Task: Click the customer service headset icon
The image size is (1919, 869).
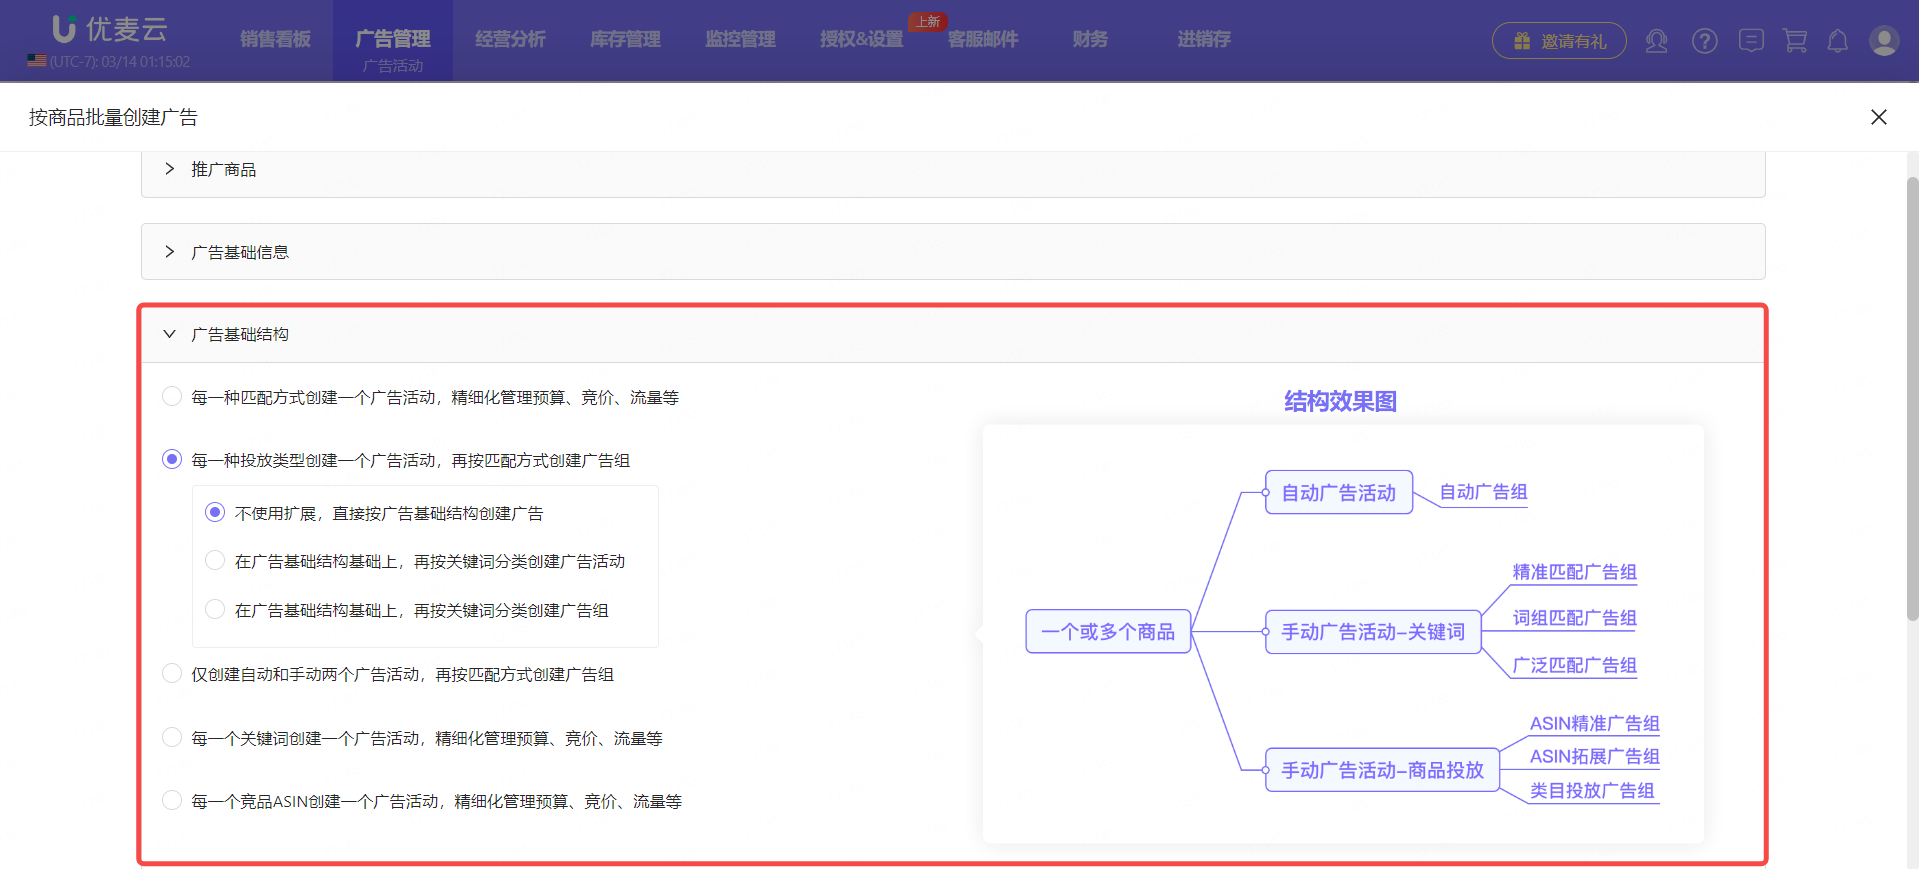Action: 1656,41
